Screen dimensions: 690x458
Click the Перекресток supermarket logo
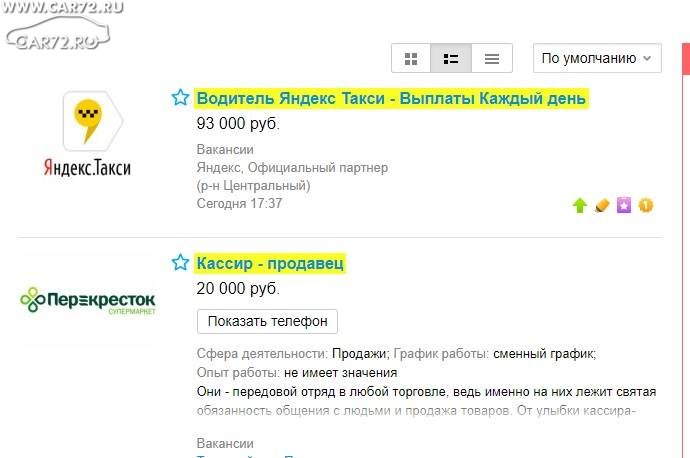(88, 300)
